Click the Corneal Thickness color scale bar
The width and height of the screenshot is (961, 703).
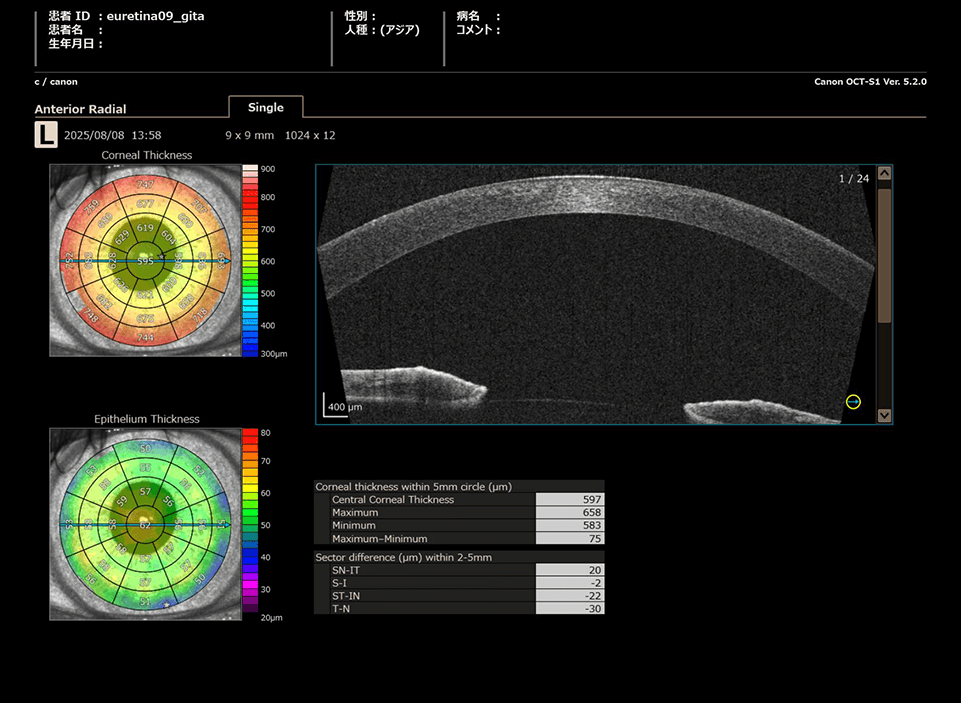point(250,261)
